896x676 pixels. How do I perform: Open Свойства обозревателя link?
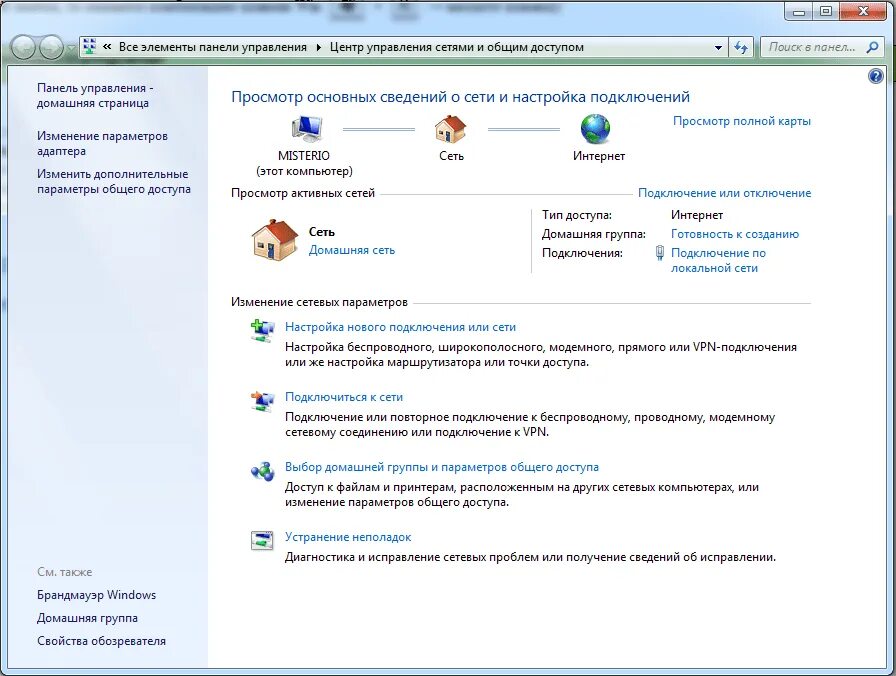point(102,641)
